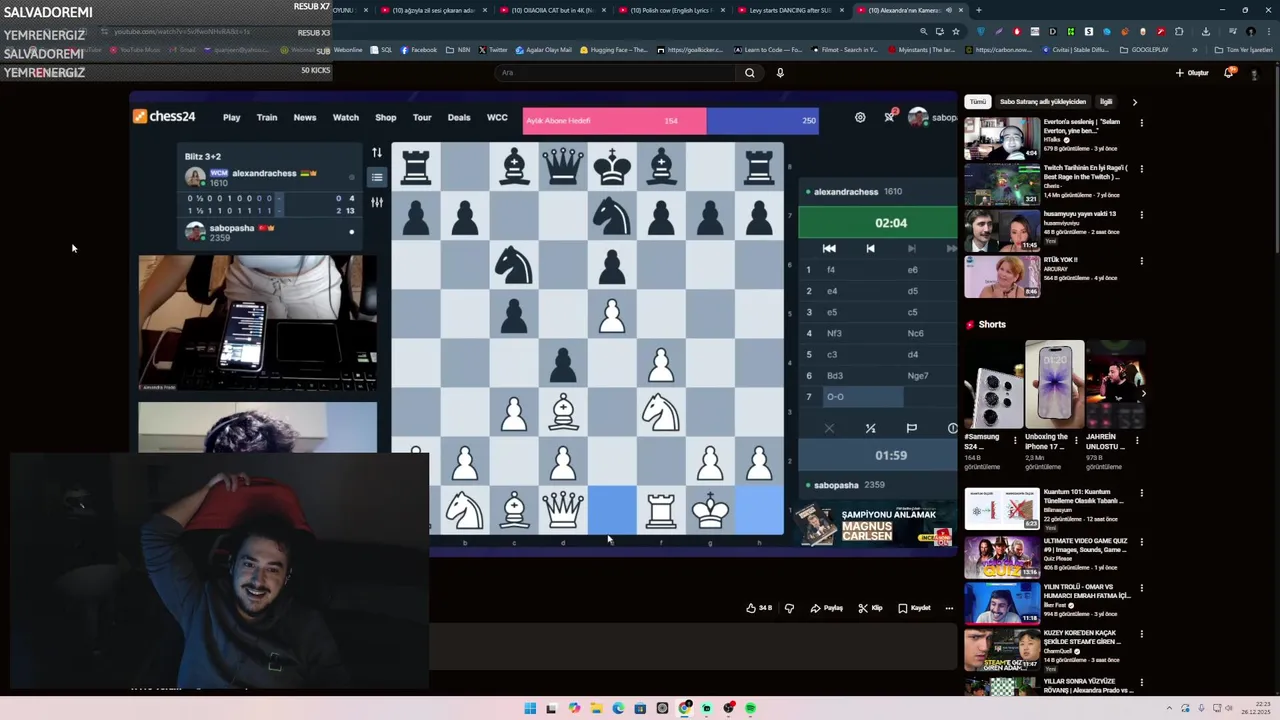Show hidden bookmarks with the double chevron
This screenshot has height=720, width=1280.
[x=1194, y=49]
